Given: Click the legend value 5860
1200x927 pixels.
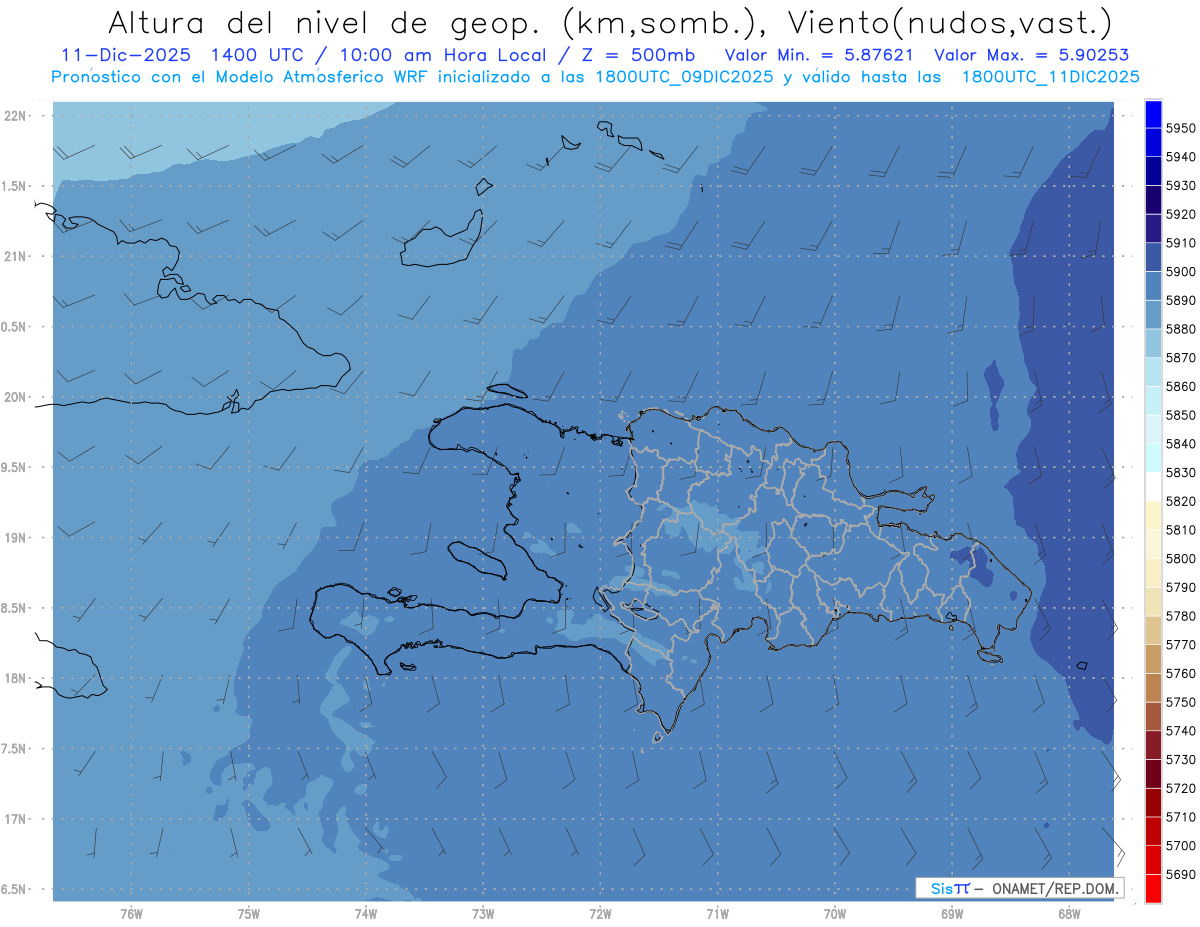Looking at the screenshot, I should click(x=1181, y=386).
